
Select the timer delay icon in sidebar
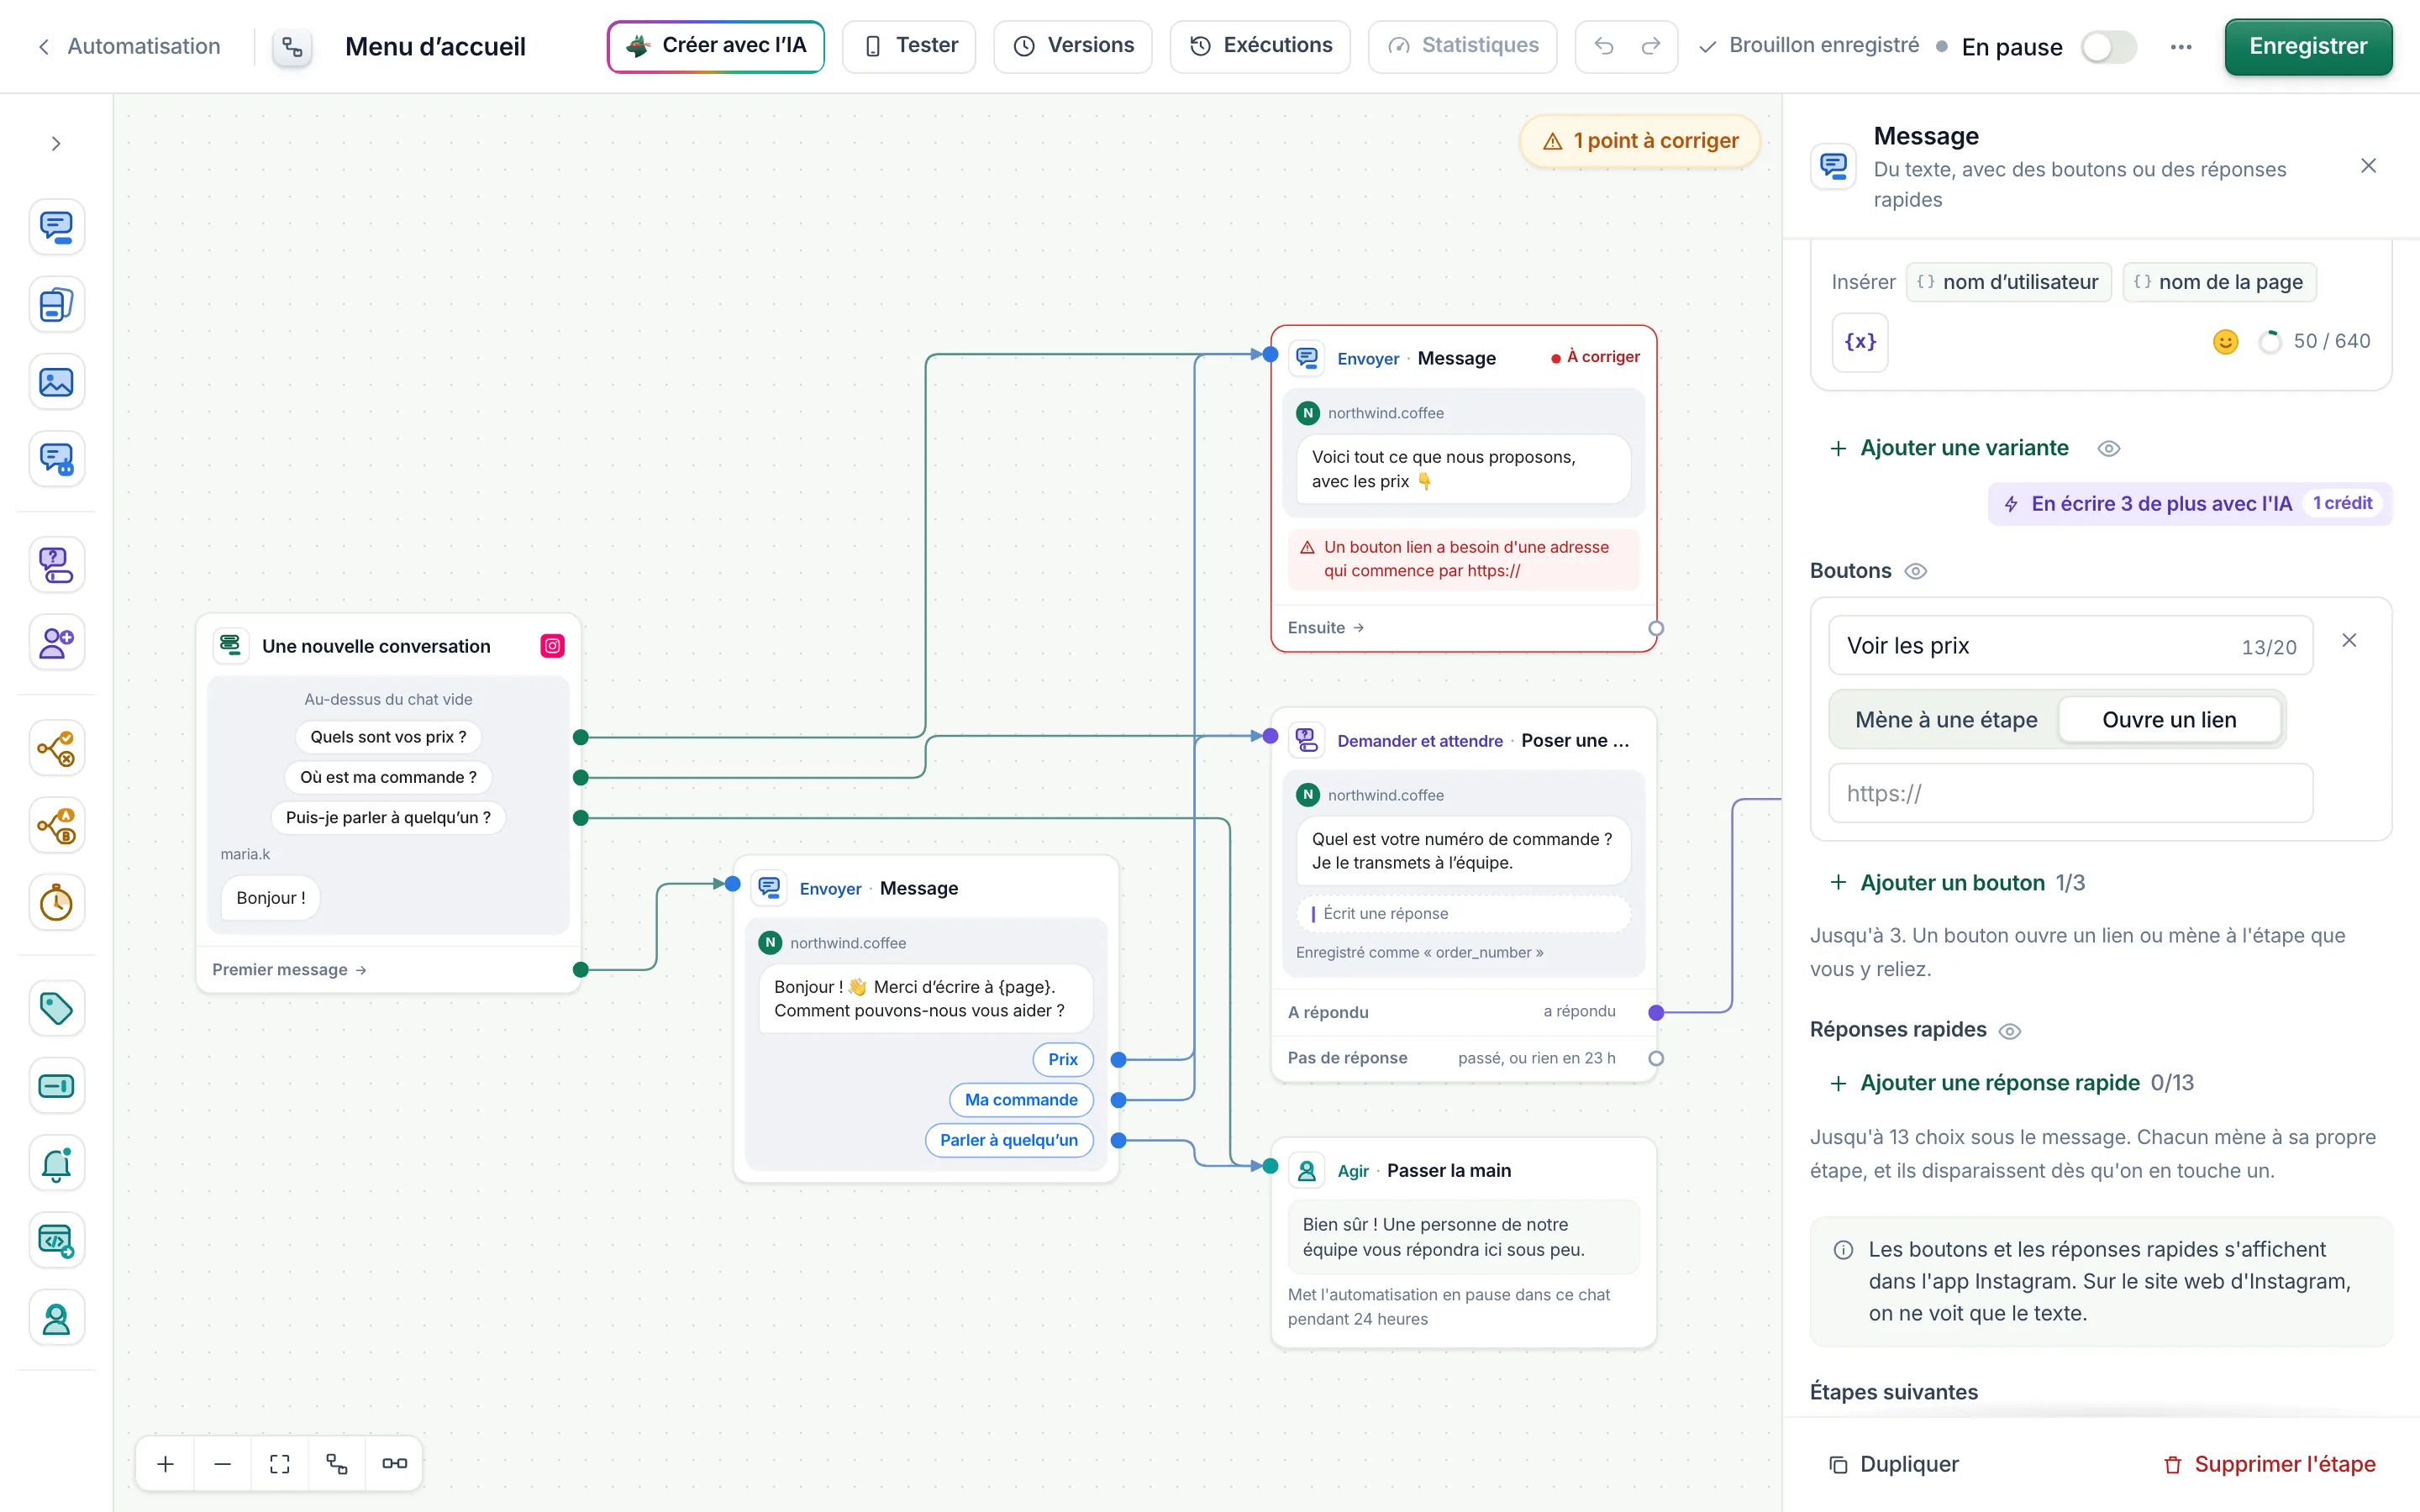point(56,903)
